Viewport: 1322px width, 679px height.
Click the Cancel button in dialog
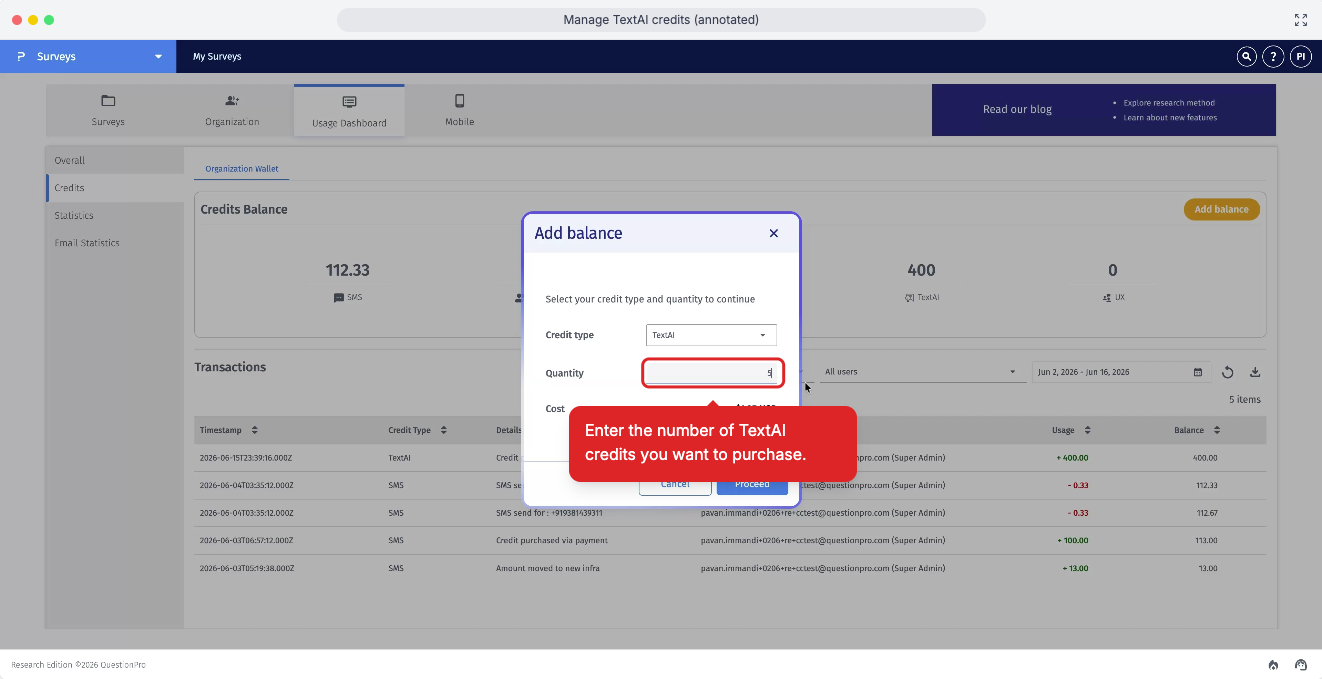tap(675, 484)
